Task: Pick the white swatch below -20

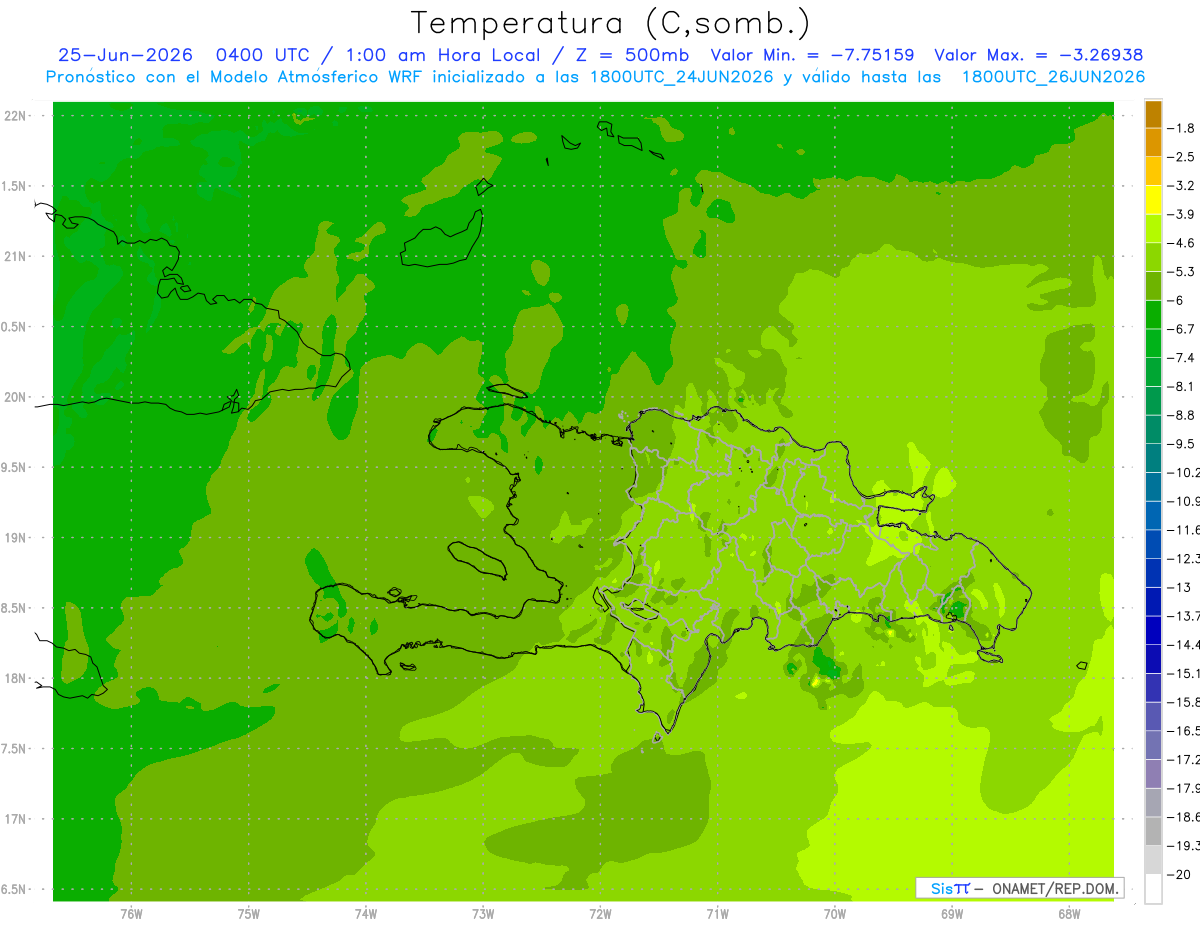Action: tap(1153, 889)
